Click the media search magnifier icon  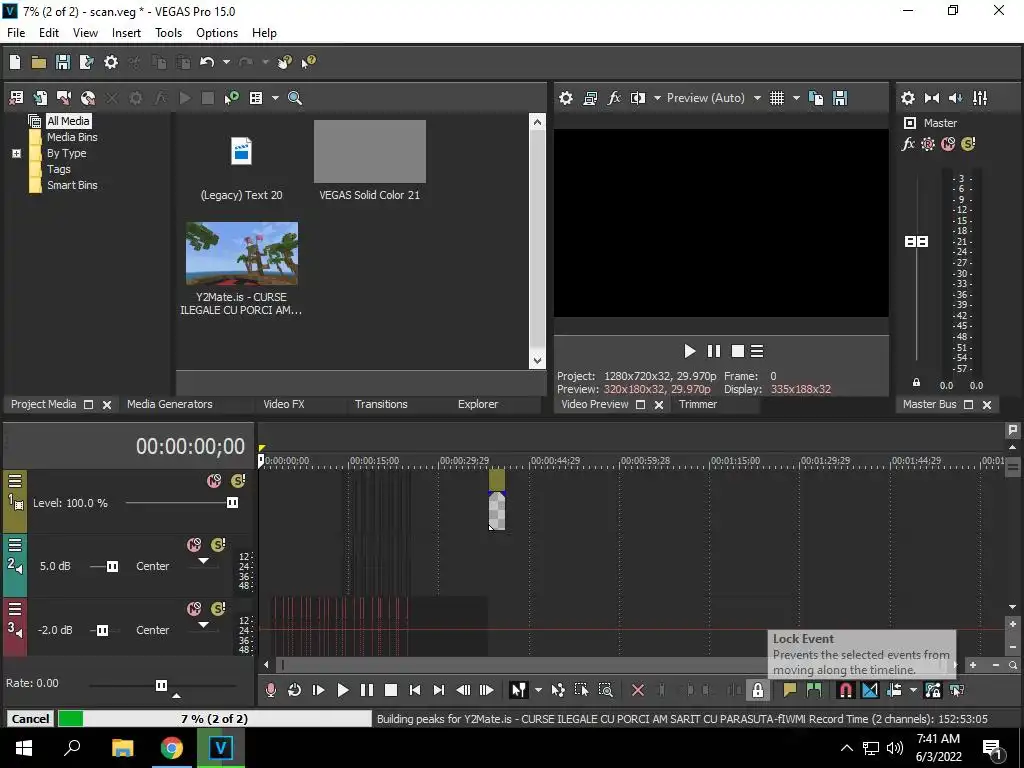click(295, 98)
